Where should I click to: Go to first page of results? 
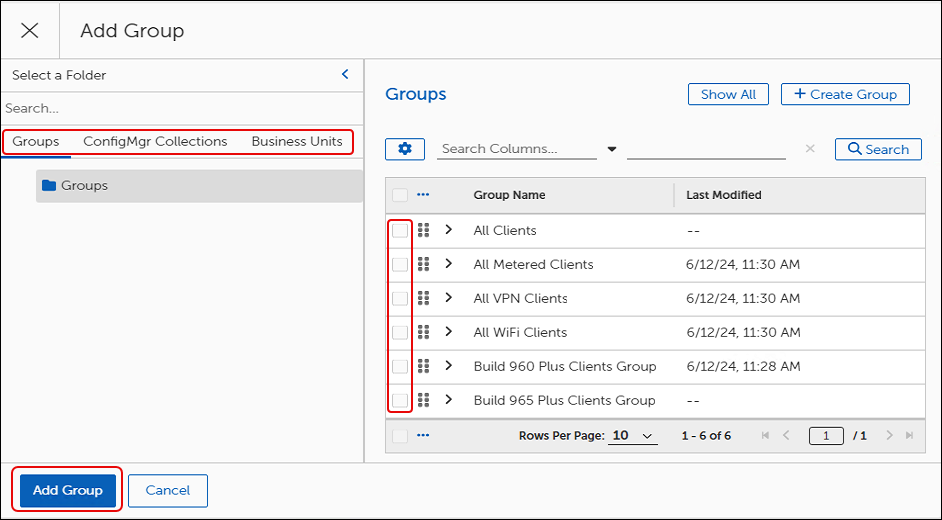tap(765, 435)
